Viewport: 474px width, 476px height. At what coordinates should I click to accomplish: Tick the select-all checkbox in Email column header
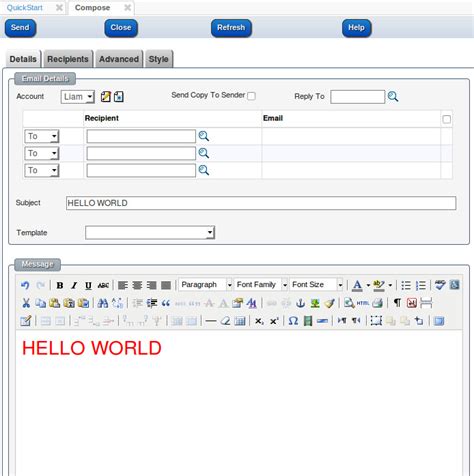(x=446, y=119)
